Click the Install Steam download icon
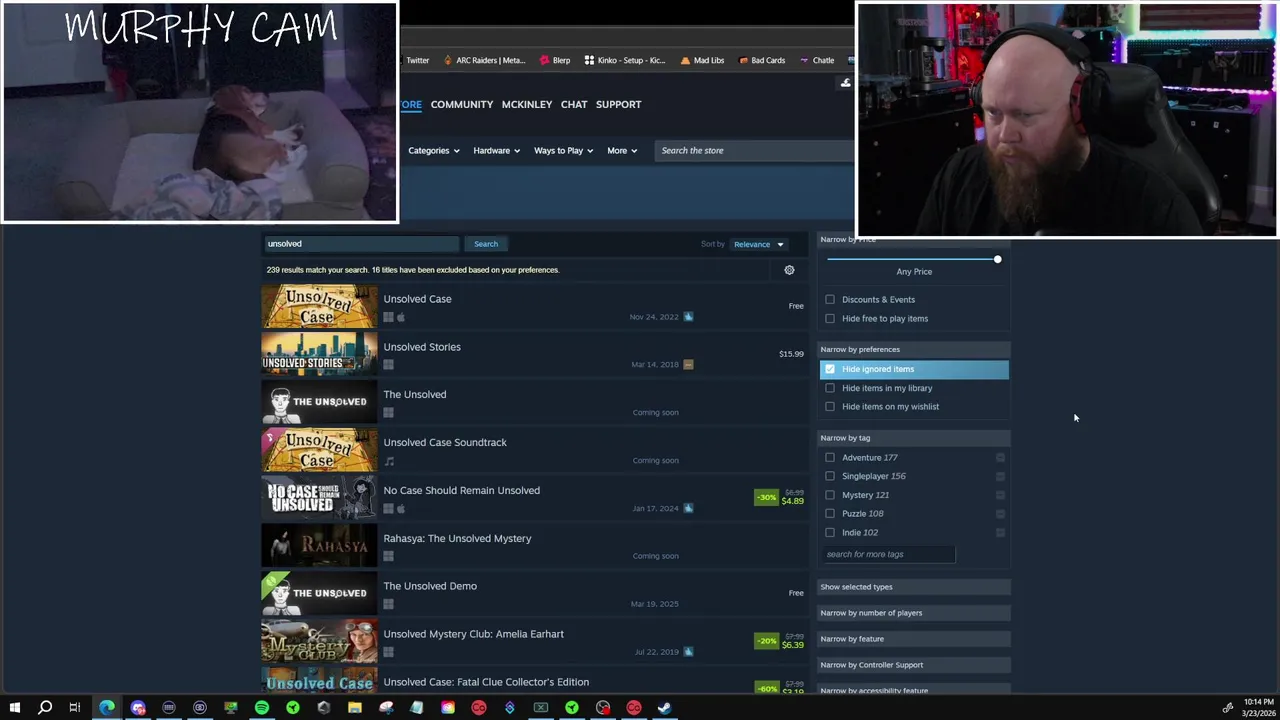The image size is (1280, 720). (x=846, y=83)
